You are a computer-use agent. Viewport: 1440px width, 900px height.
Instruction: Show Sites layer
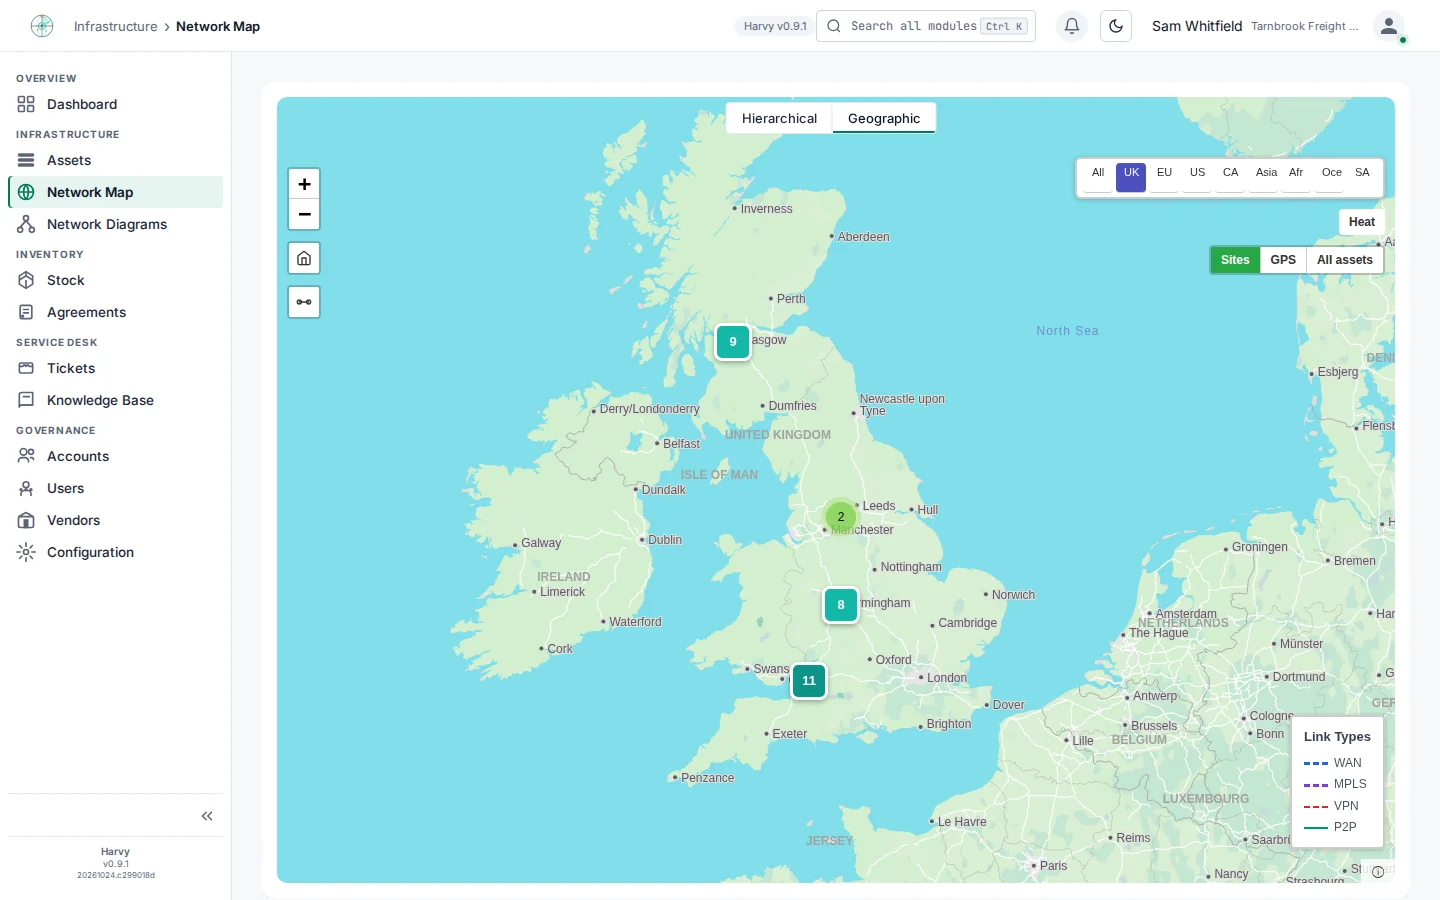[1235, 260]
